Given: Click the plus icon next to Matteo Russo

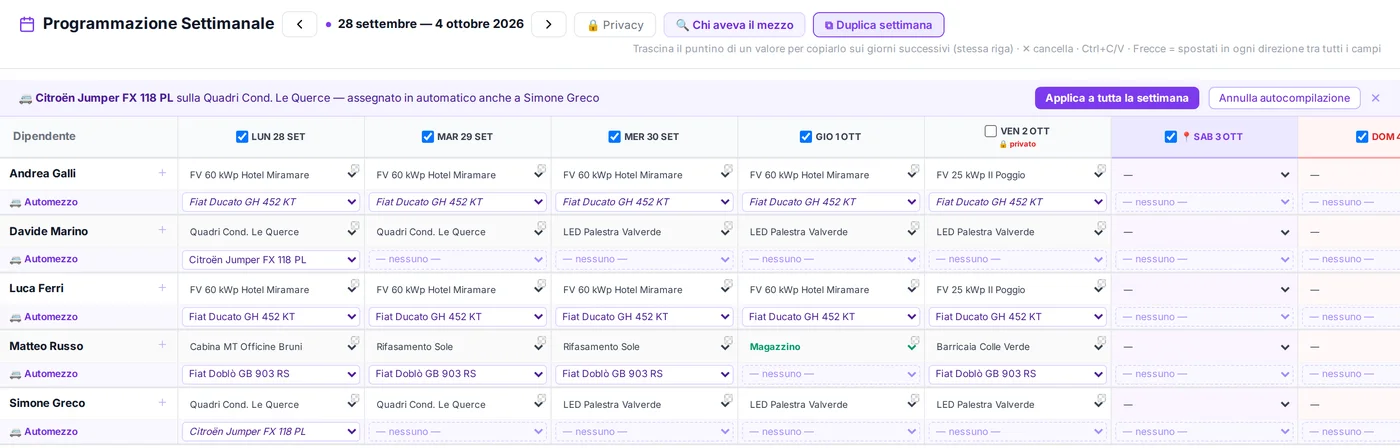Looking at the screenshot, I should pos(162,345).
